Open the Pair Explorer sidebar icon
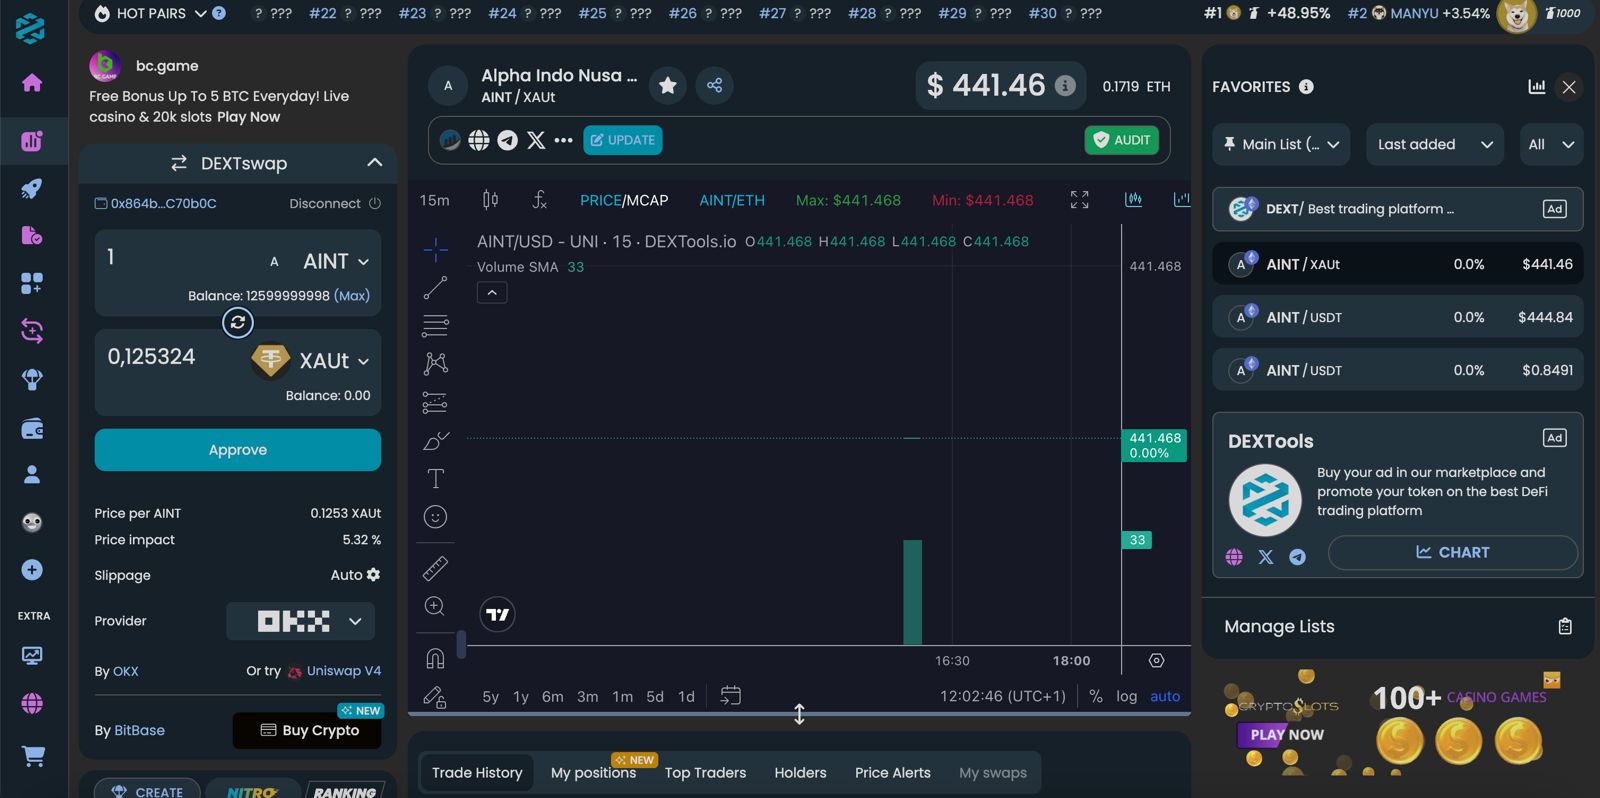 coord(32,141)
